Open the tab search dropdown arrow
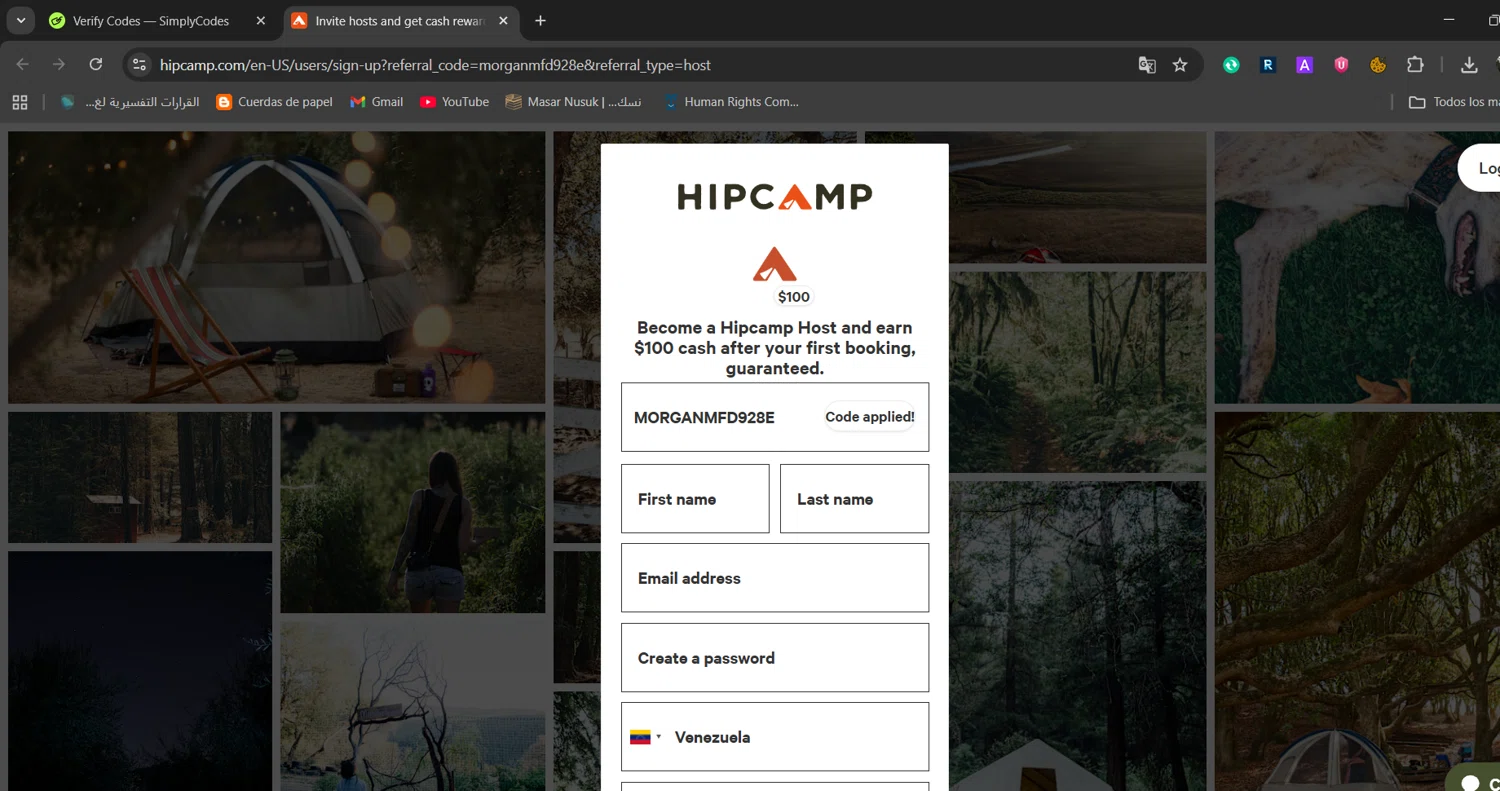The image size is (1500, 791). pyautogui.click(x=21, y=21)
